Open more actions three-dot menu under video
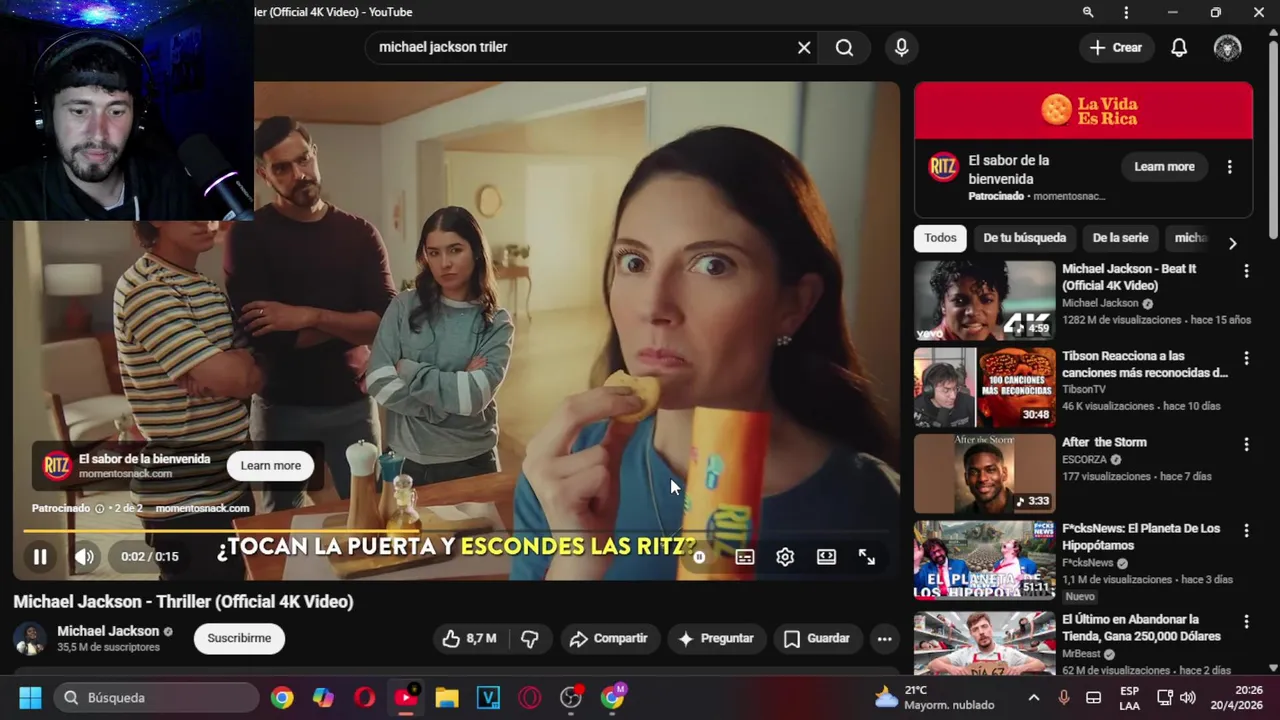This screenshot has height=720, width=1280. tap(884, 638)
